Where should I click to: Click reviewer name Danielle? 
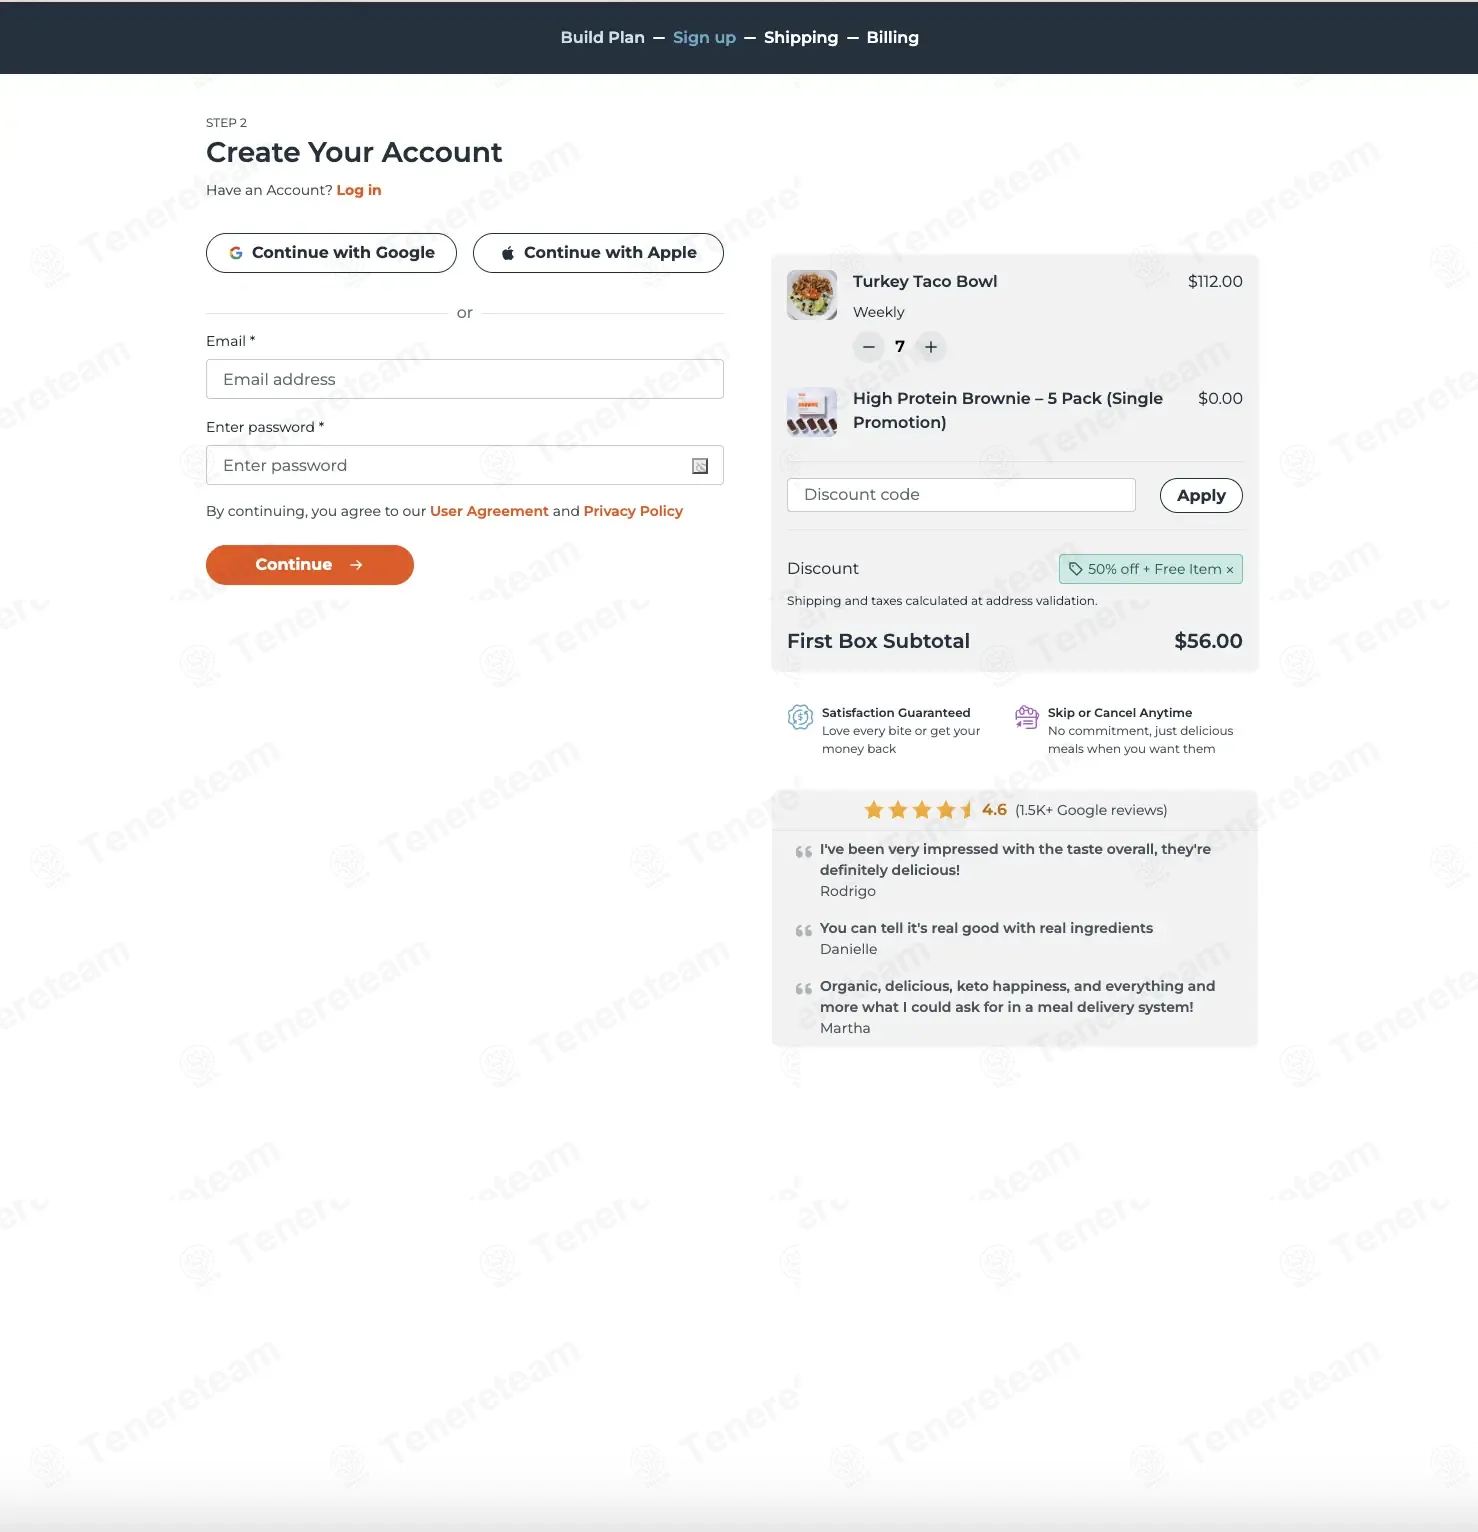pos(848,949)
